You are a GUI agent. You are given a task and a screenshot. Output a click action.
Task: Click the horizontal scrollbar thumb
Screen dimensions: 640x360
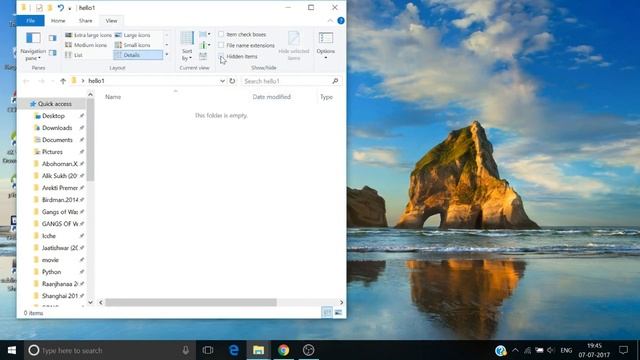[x=191, y=302]
